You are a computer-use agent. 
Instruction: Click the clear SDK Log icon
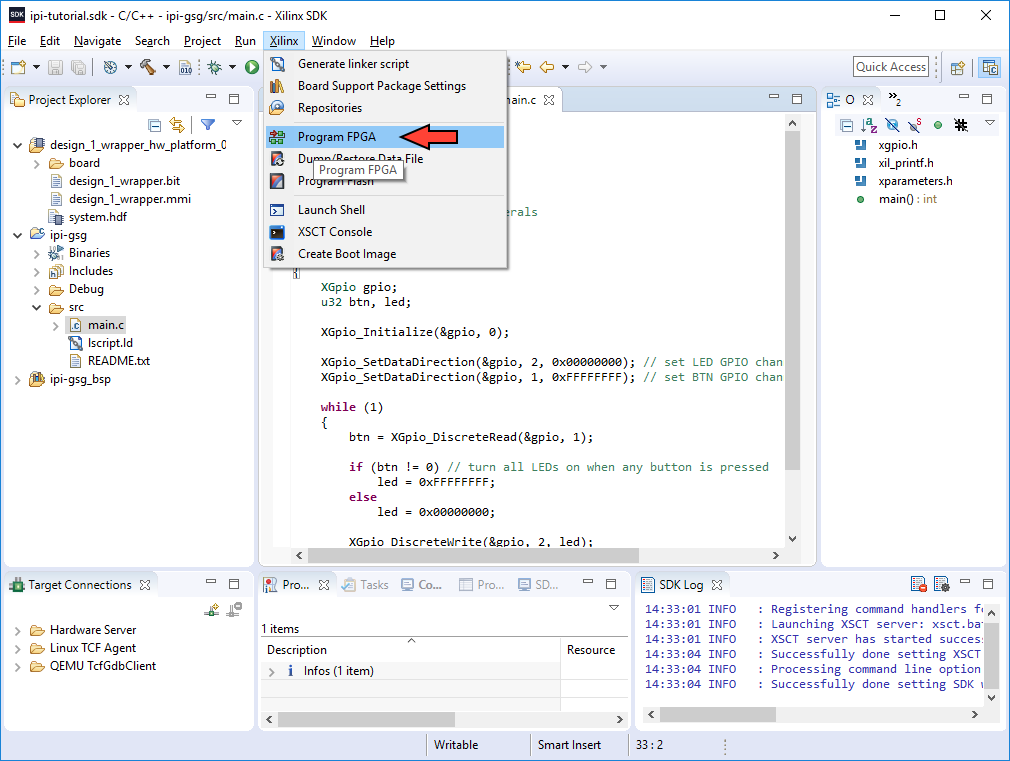click(x=919, y=584)
